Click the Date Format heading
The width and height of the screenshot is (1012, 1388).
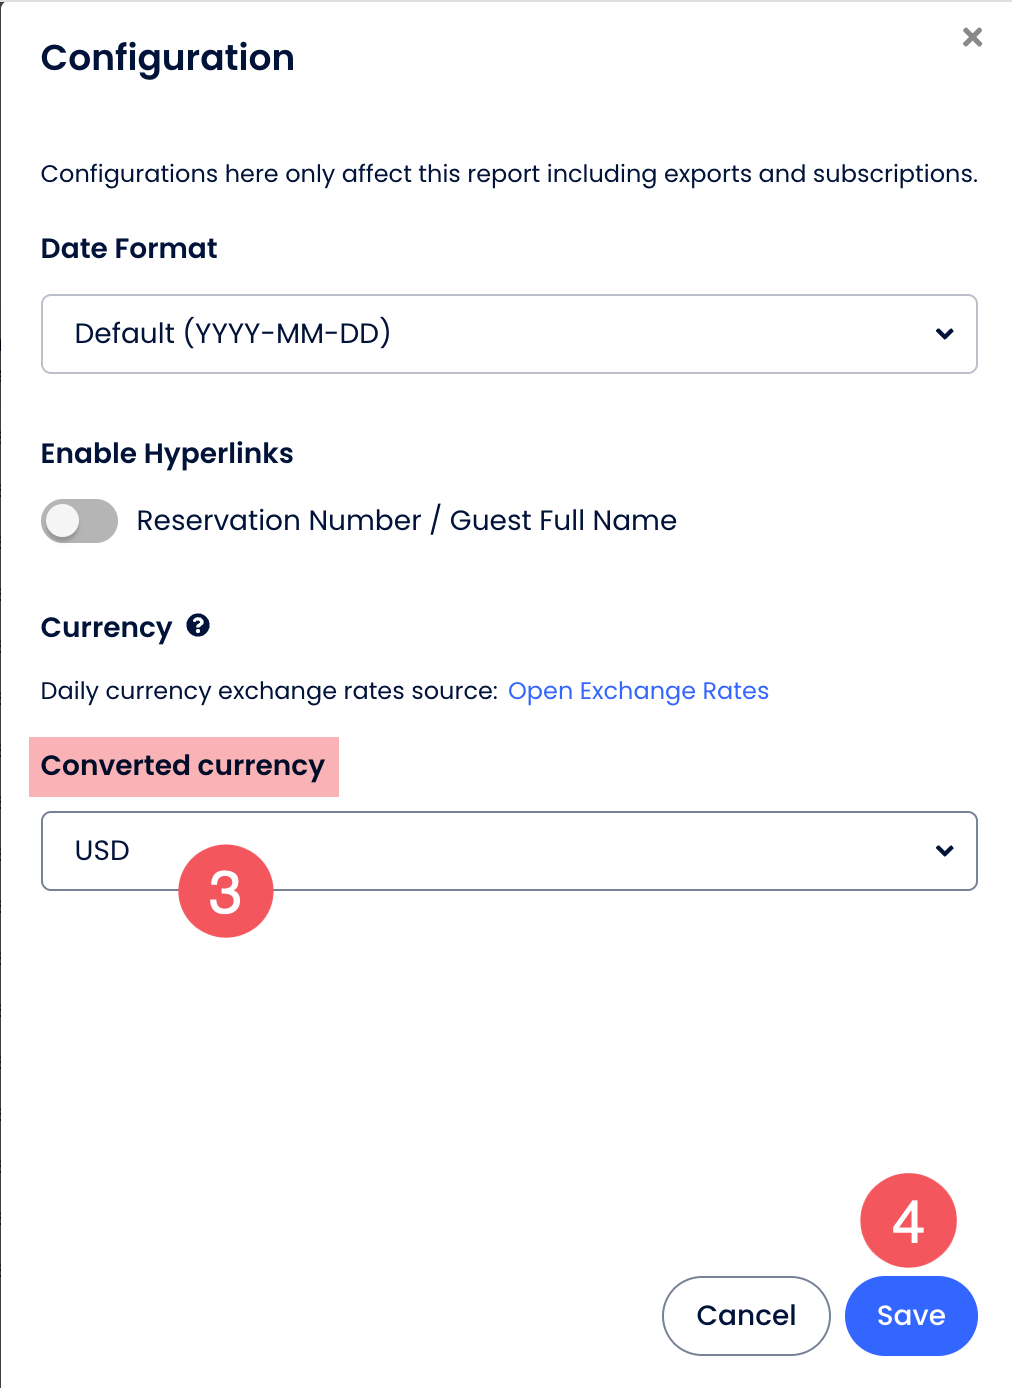point(129,249)
